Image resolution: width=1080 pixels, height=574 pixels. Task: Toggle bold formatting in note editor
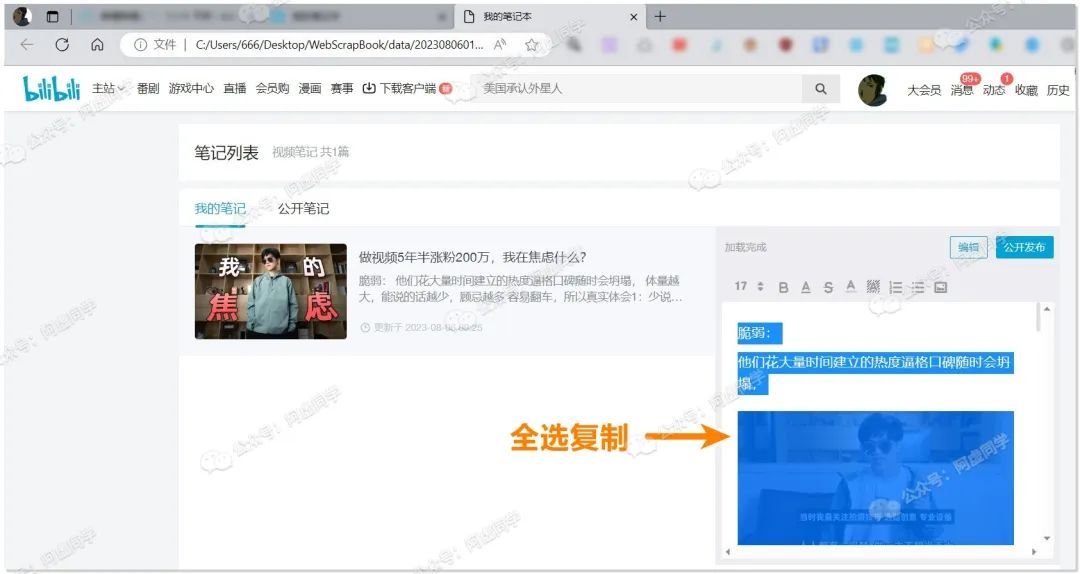point(783,287)
